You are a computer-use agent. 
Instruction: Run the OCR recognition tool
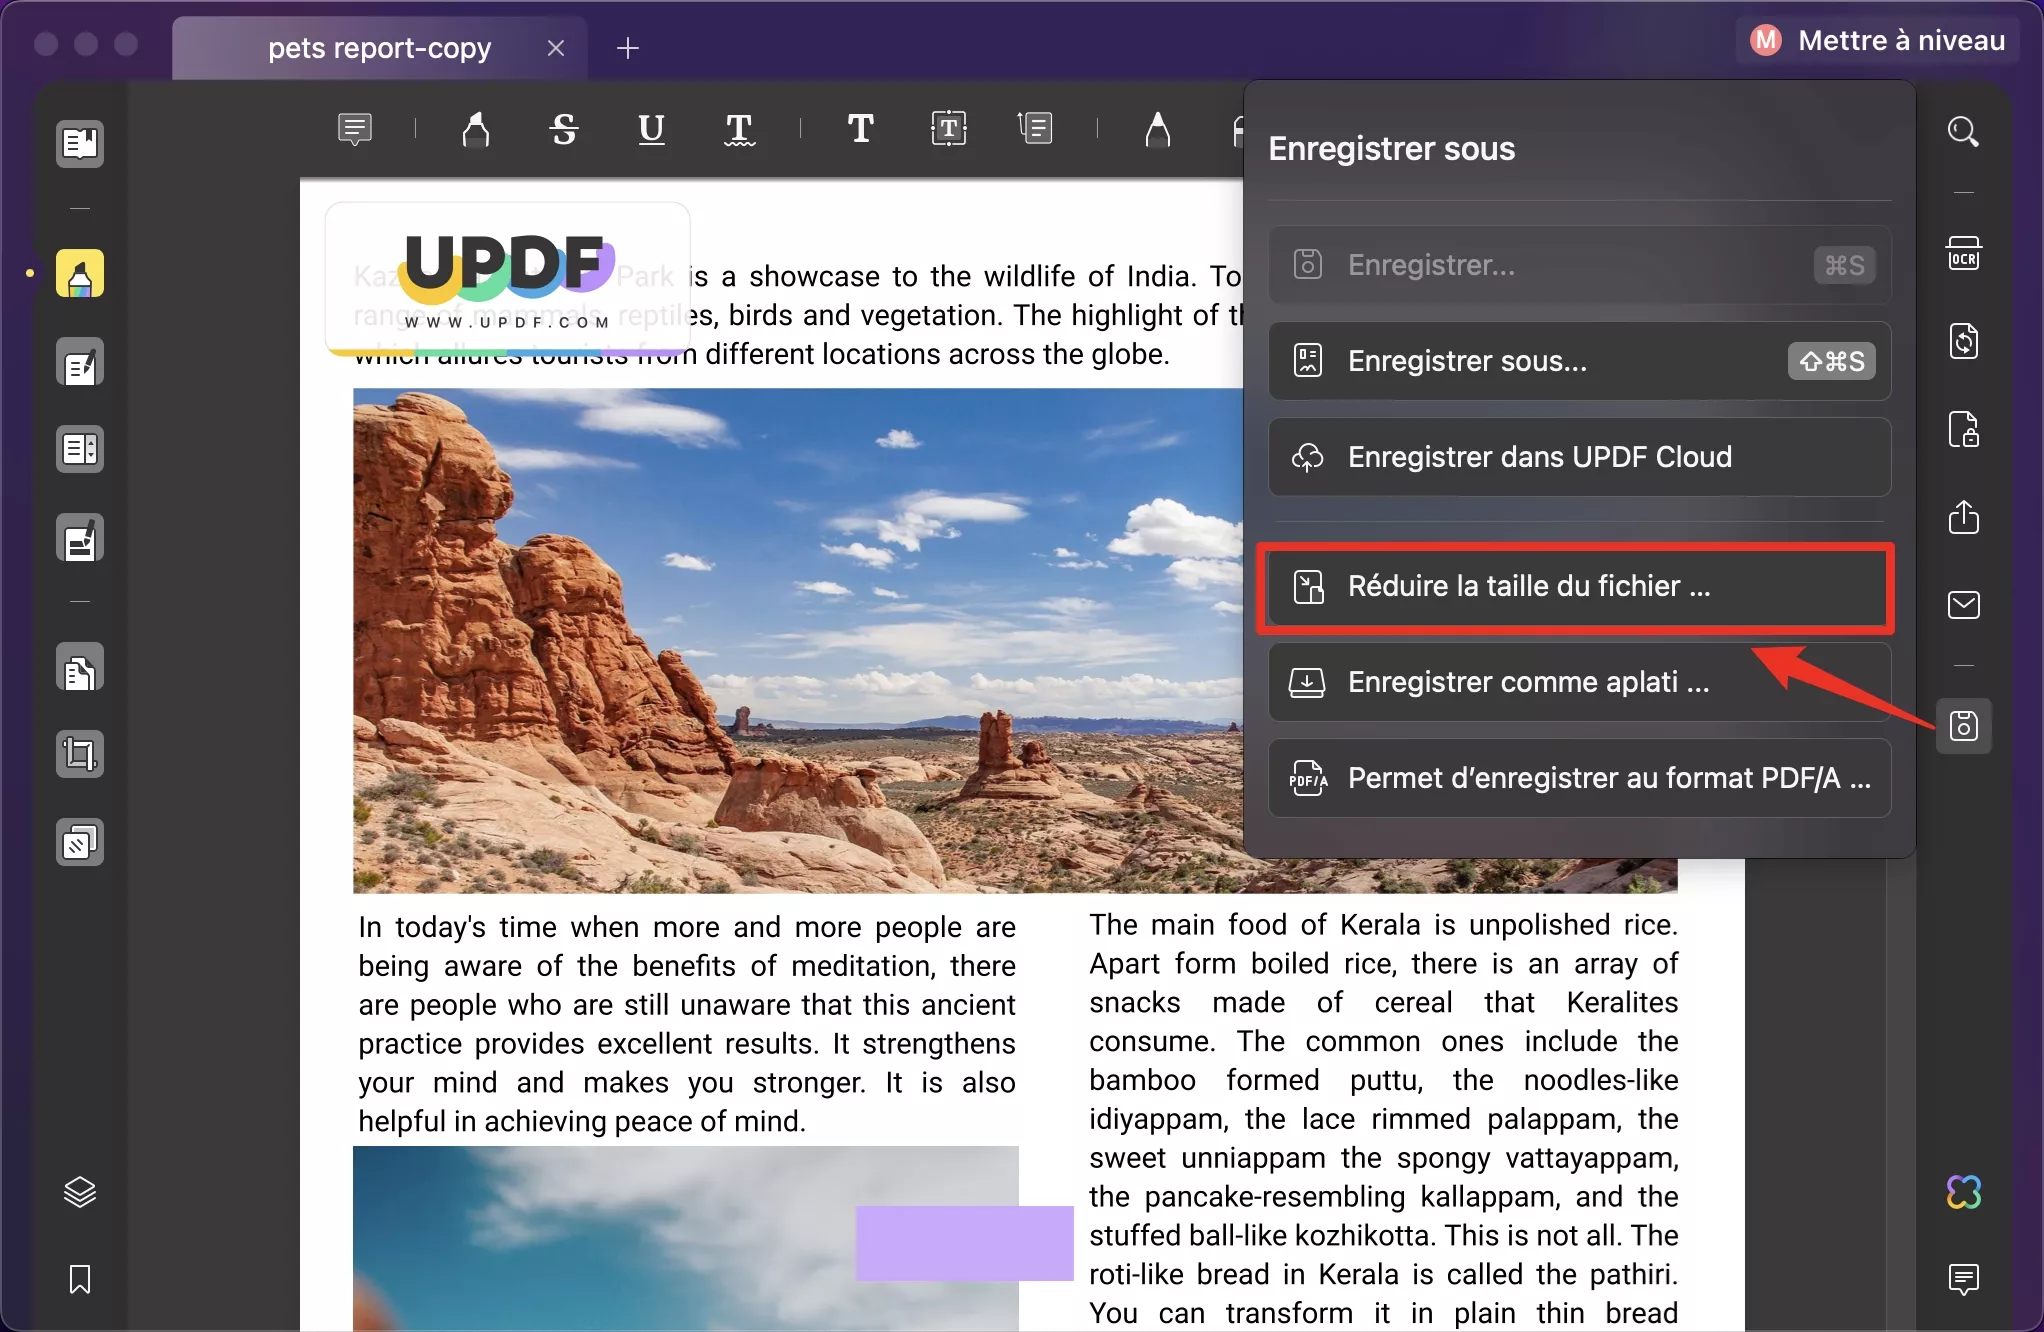(x=1964, y=254)
